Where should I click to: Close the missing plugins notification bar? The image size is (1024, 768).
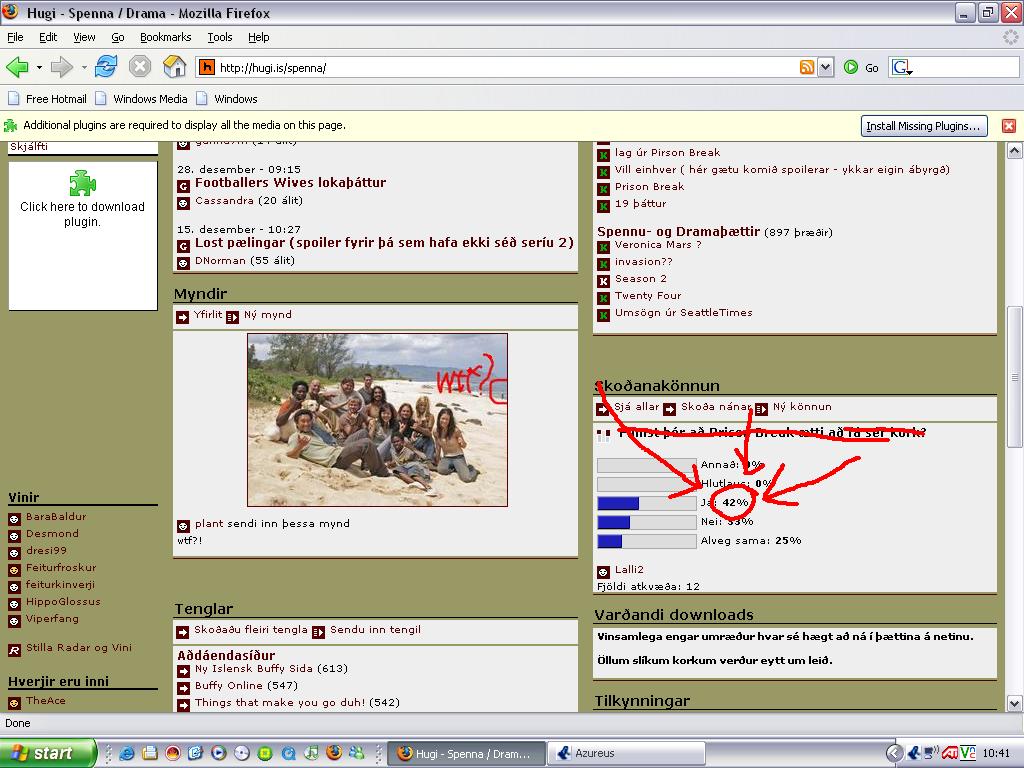[x=1009, y=126]
